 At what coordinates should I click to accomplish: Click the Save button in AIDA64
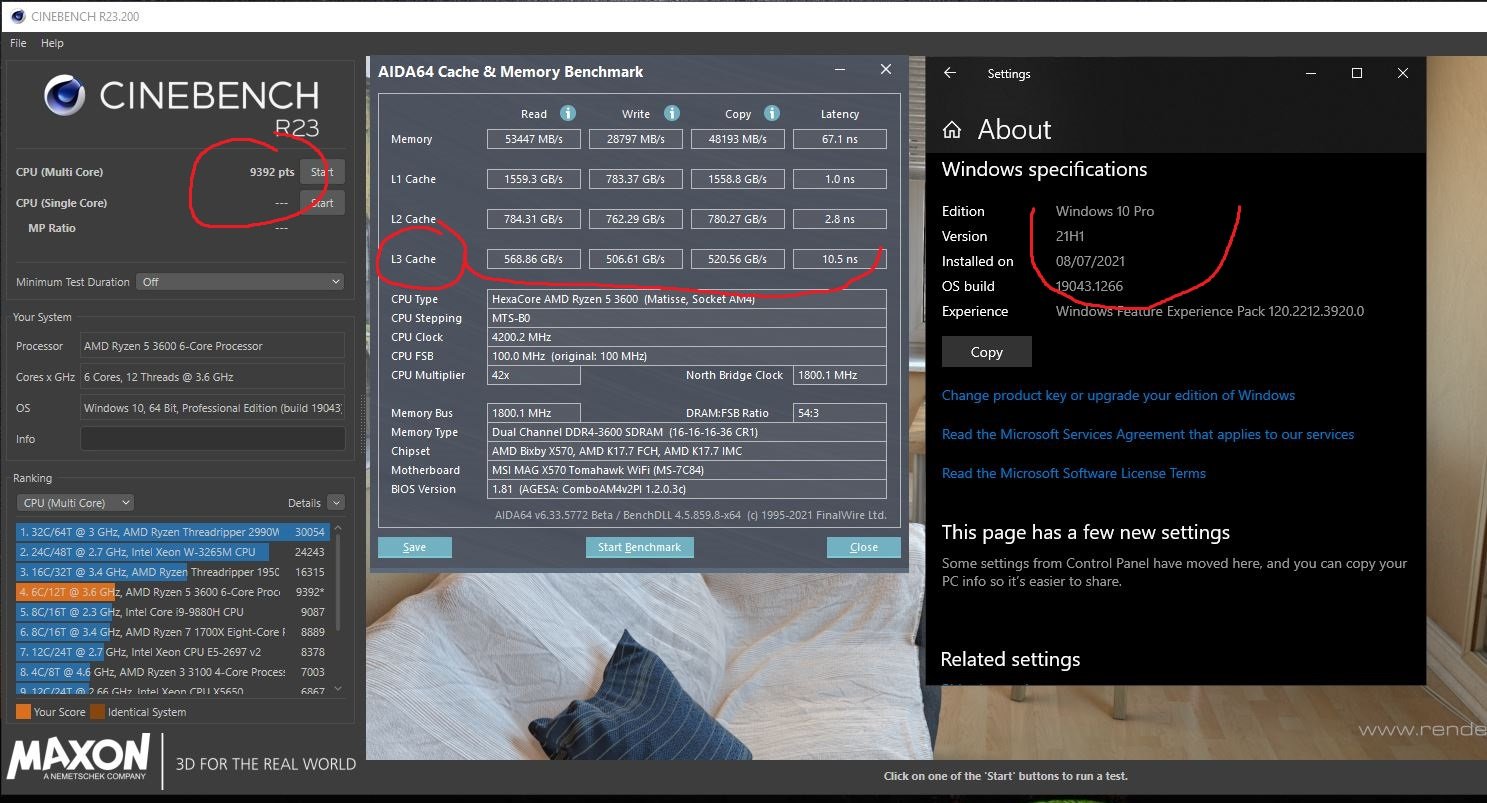coord(415,547)
